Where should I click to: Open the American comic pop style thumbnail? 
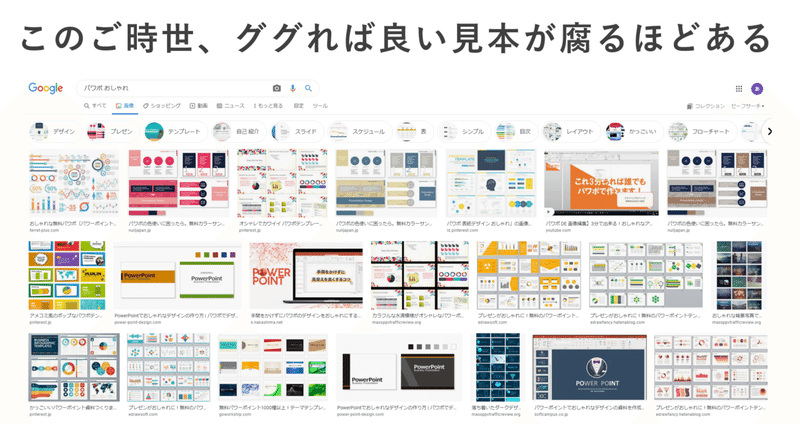coord(67,276)
